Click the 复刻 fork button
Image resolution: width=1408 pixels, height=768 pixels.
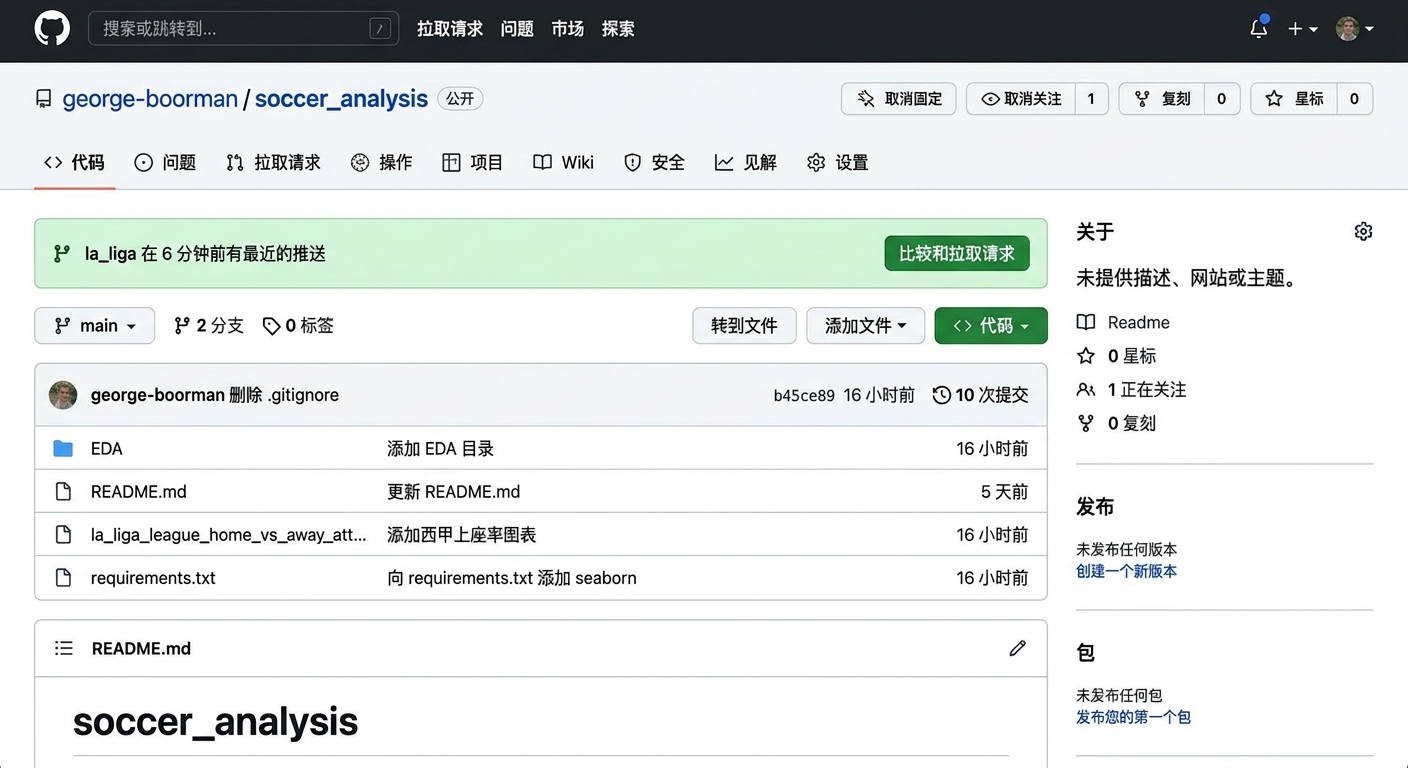coord(1162,99)
